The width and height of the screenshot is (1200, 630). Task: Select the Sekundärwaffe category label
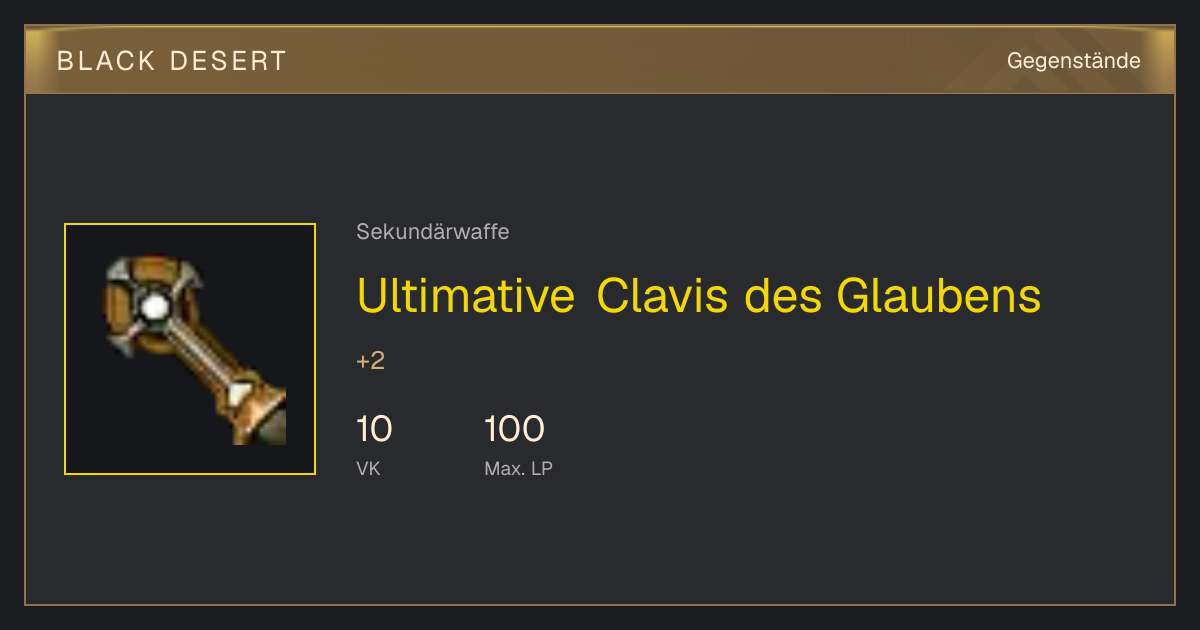coord(433,232)
